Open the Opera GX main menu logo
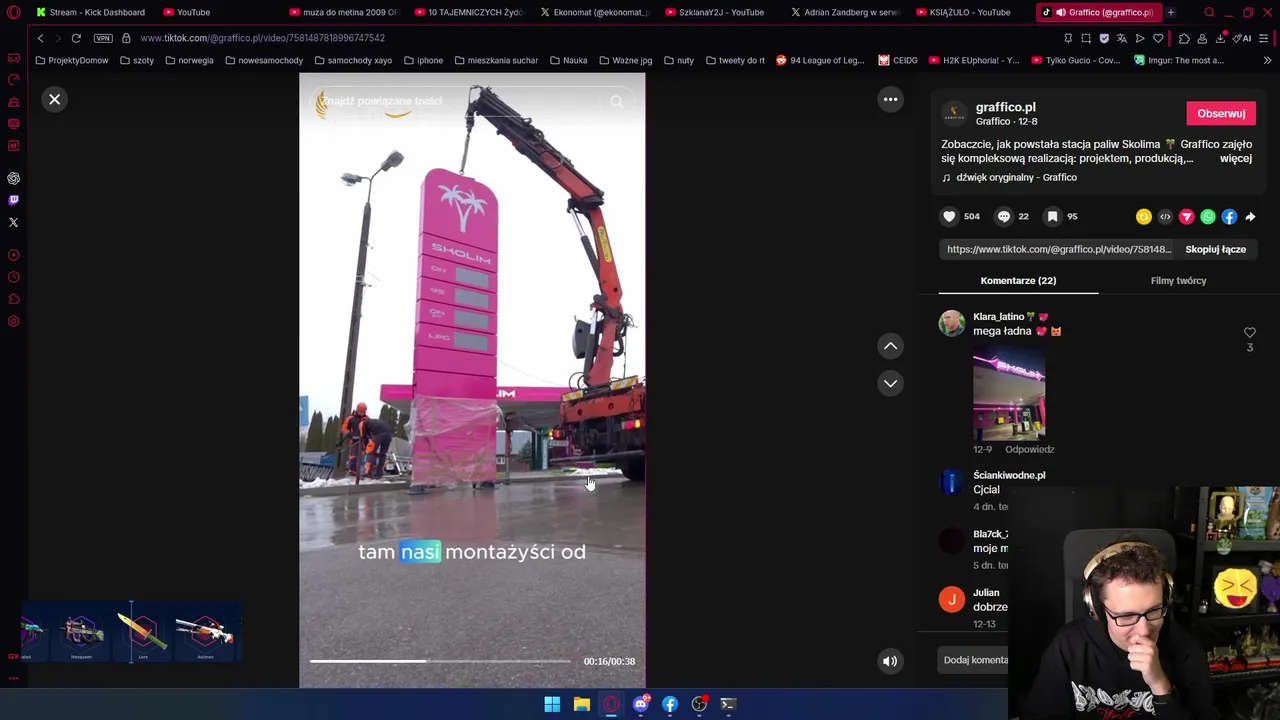 coord(13,12)
